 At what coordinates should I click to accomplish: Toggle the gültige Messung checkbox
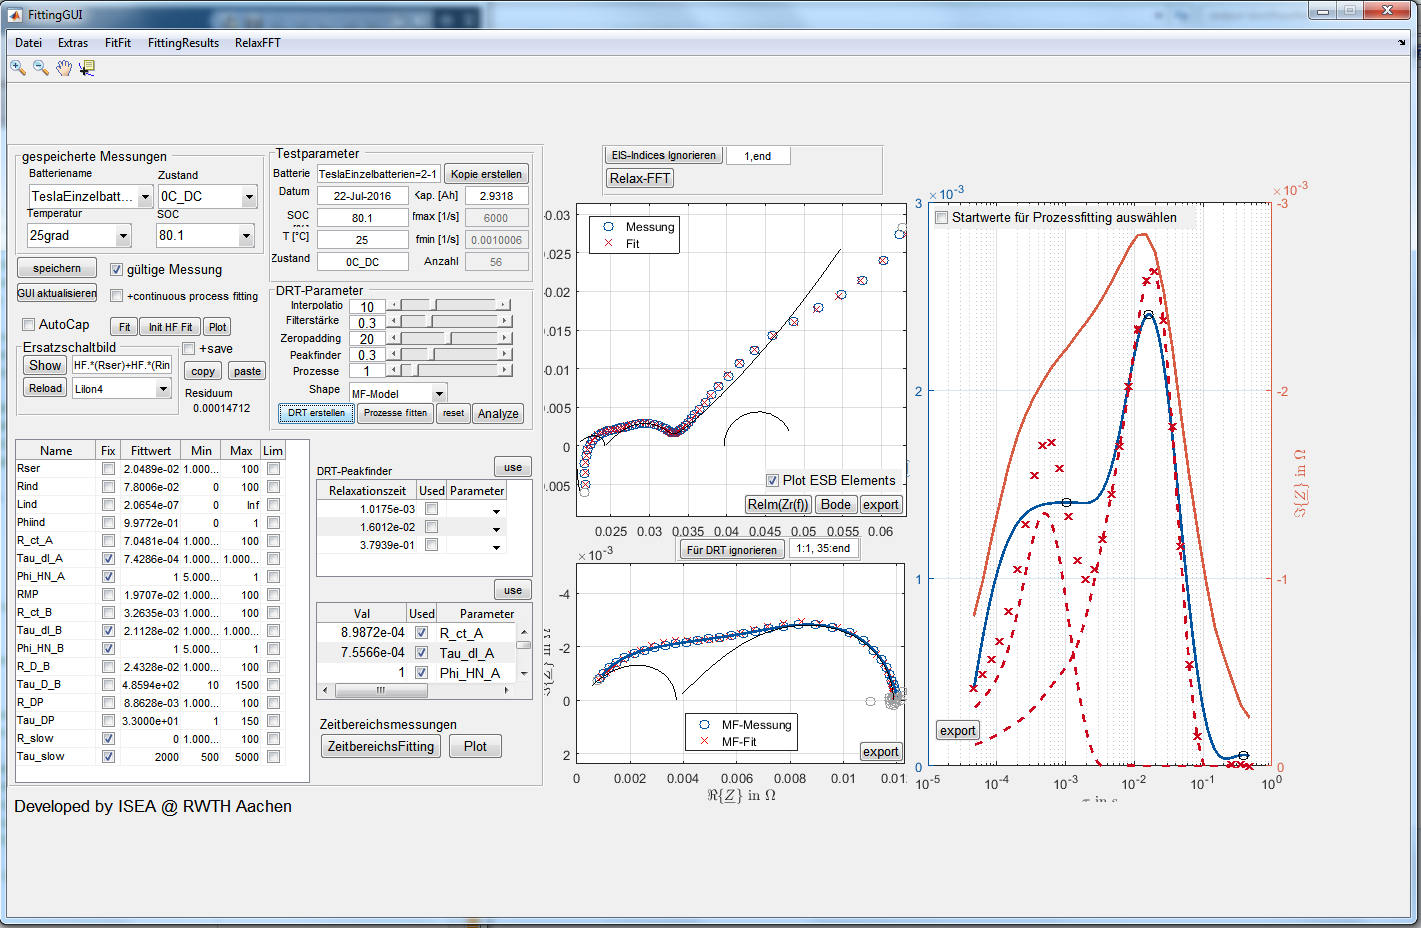point(117,270)
